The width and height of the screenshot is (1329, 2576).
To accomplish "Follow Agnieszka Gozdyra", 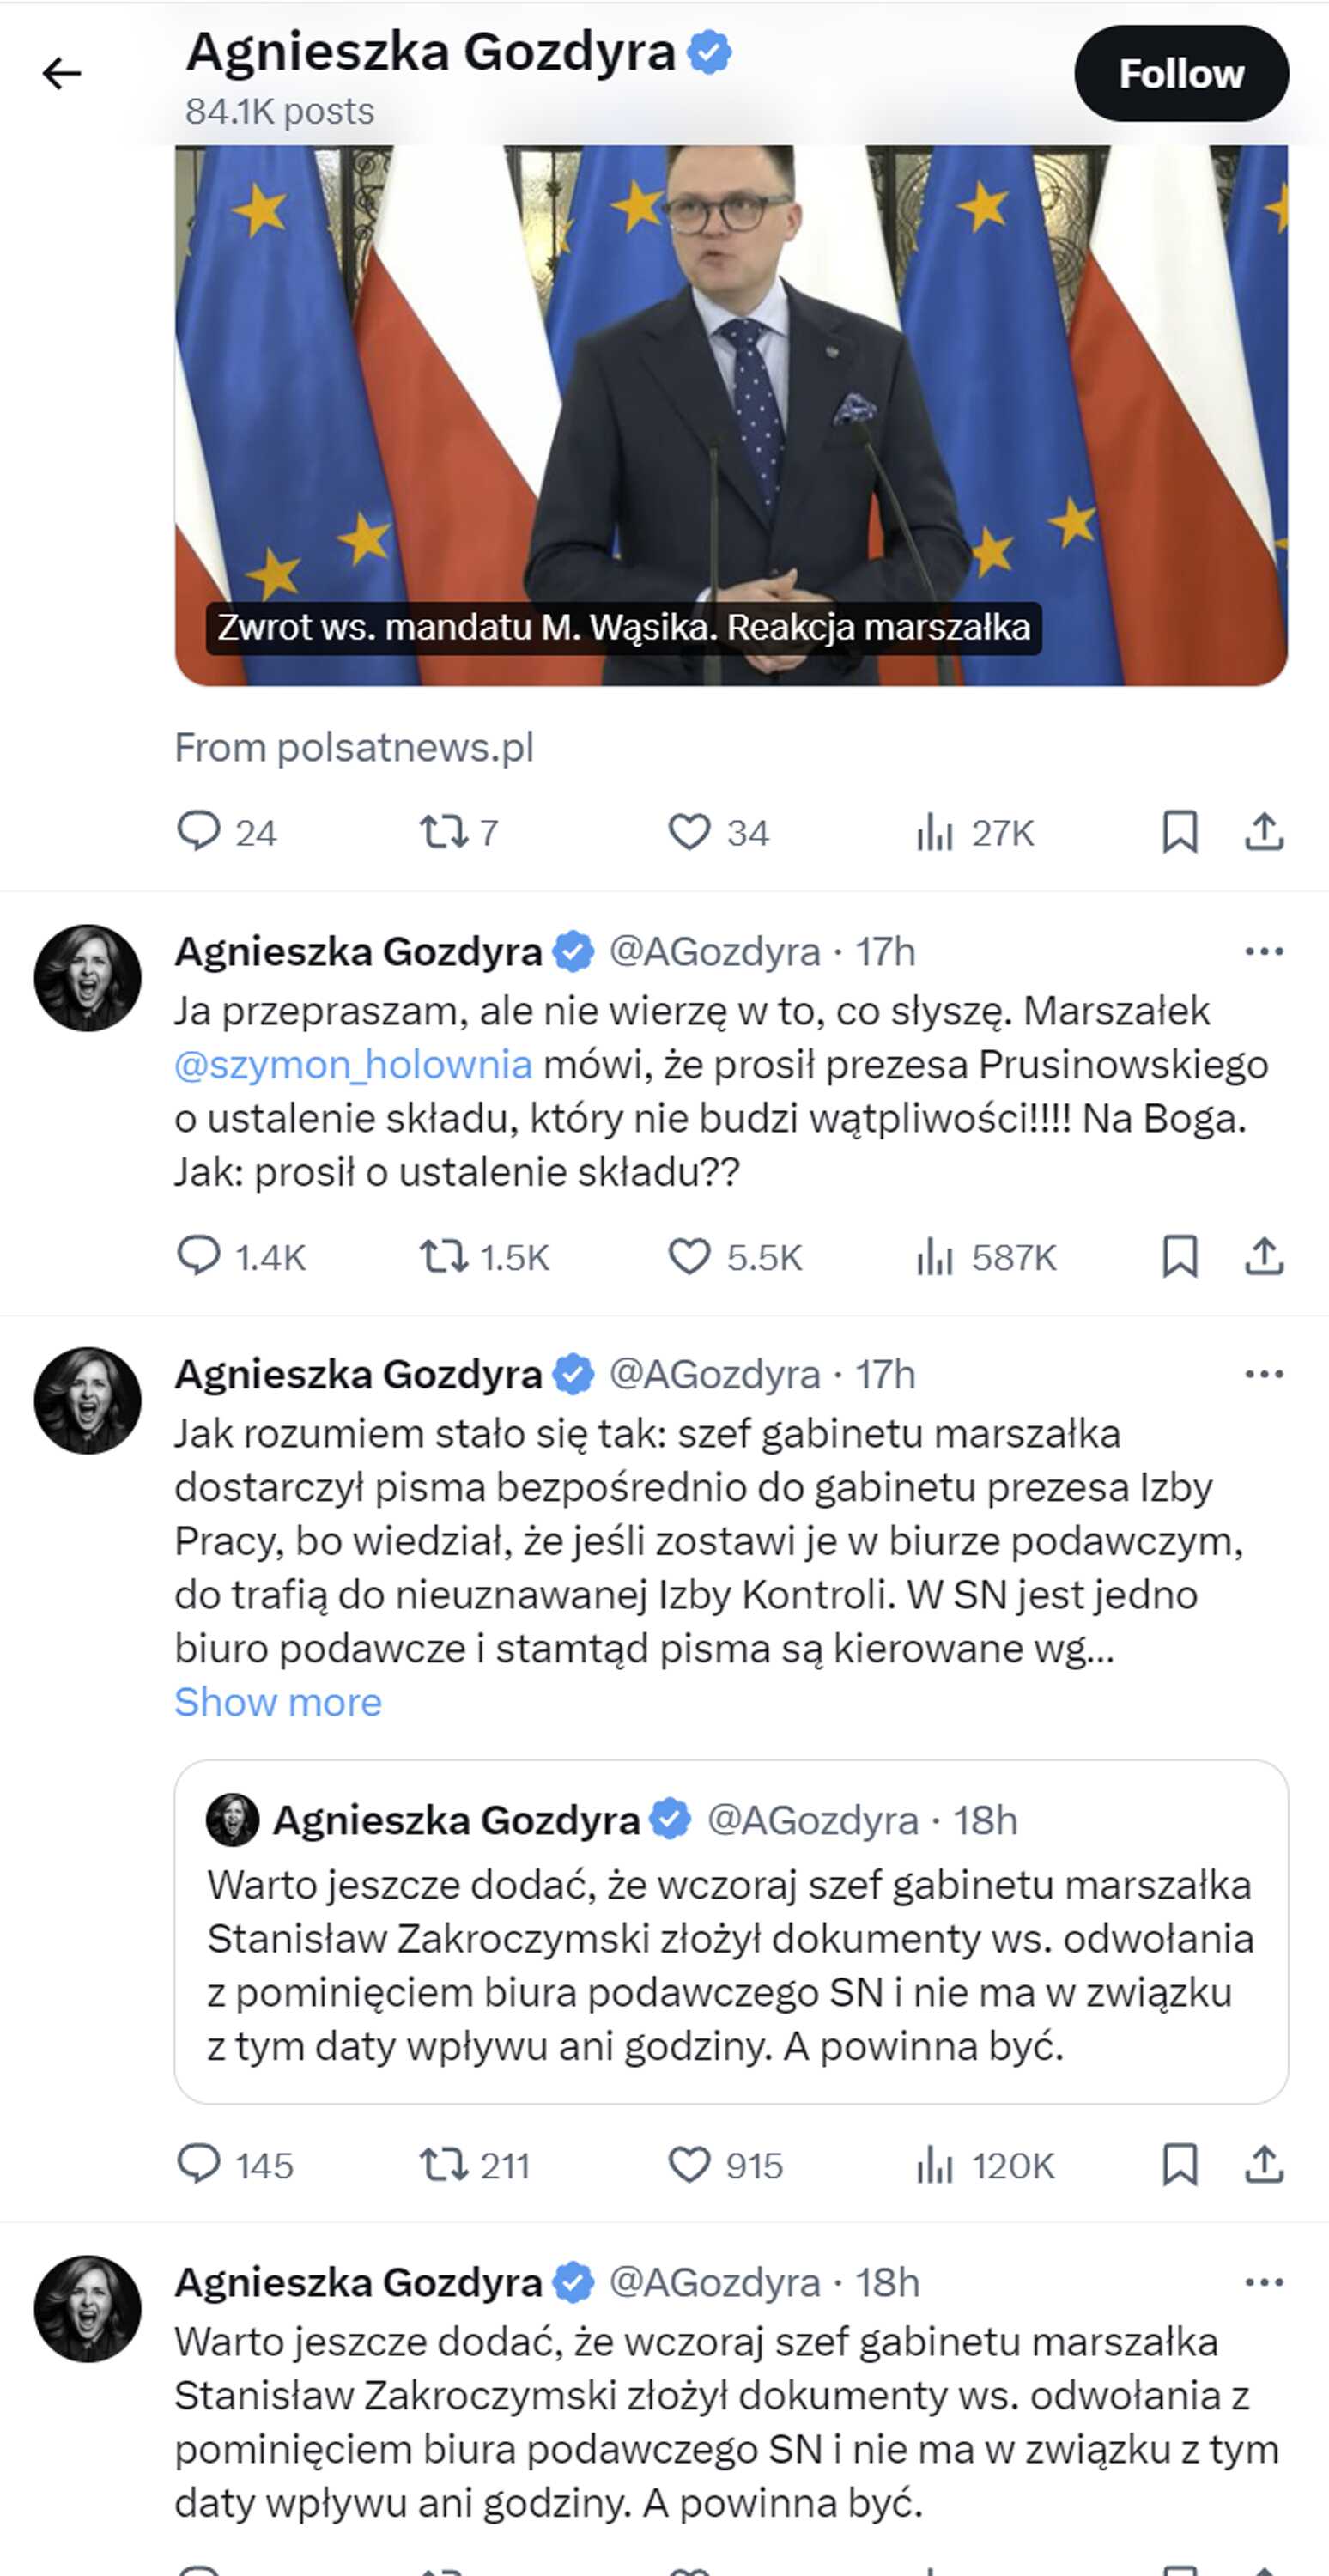I will point(1181,74).
